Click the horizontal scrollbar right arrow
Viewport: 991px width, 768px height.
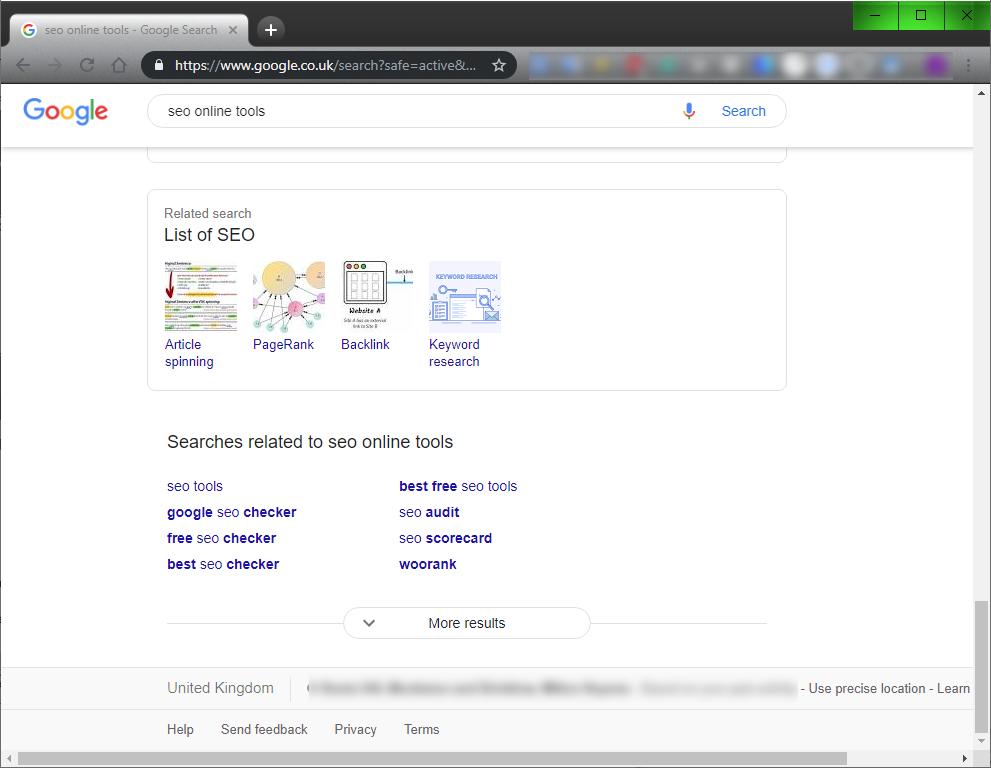coord(964,758)
